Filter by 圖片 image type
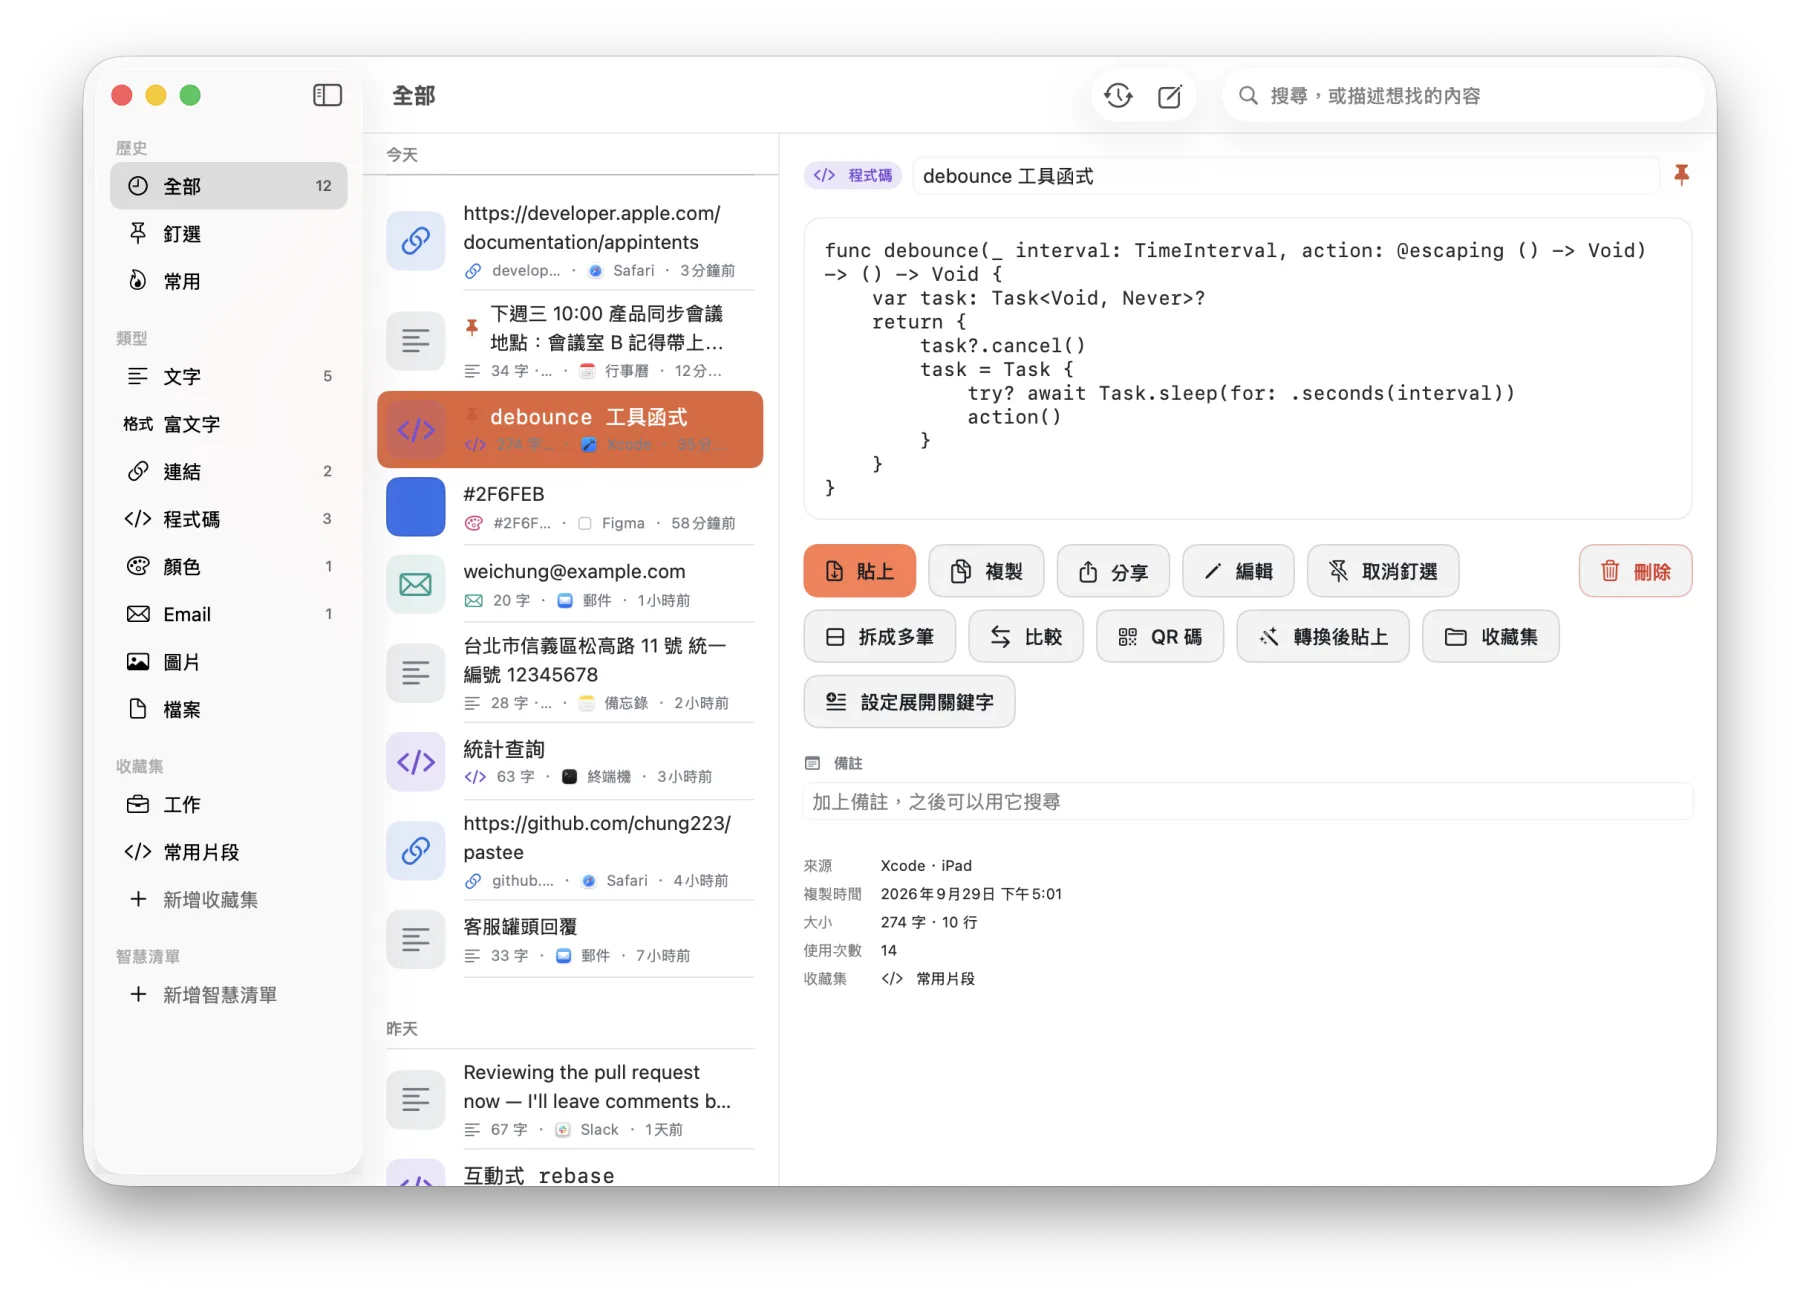The height and width of the screenshot is (1296, 1800). [x=228, y=662]
